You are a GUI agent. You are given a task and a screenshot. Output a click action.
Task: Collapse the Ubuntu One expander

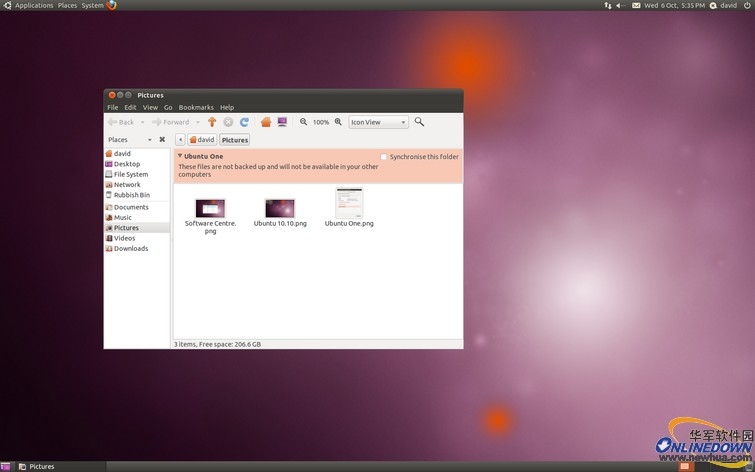180,156
